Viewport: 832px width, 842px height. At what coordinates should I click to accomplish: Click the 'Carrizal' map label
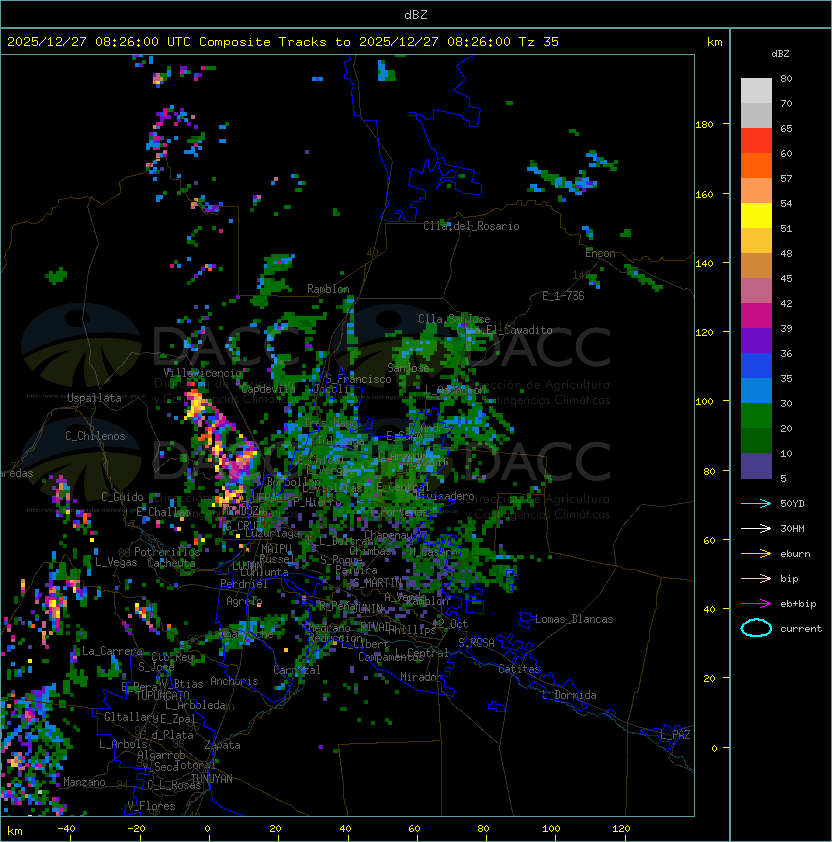click(297, 670)
